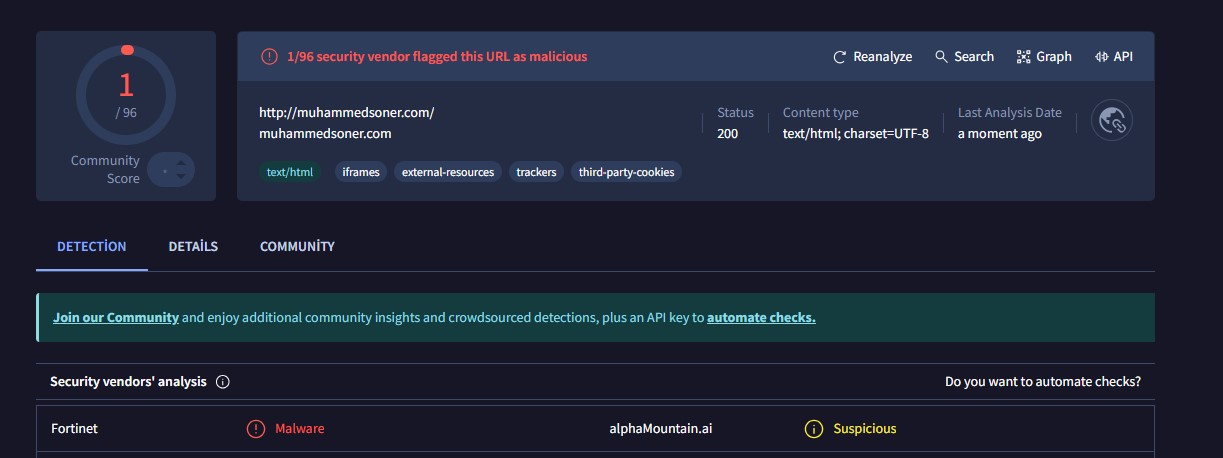The width and height of the screenshot is (1223, 458).
Task: Open the COMMUNITY tab
Action: click(297, 246)
